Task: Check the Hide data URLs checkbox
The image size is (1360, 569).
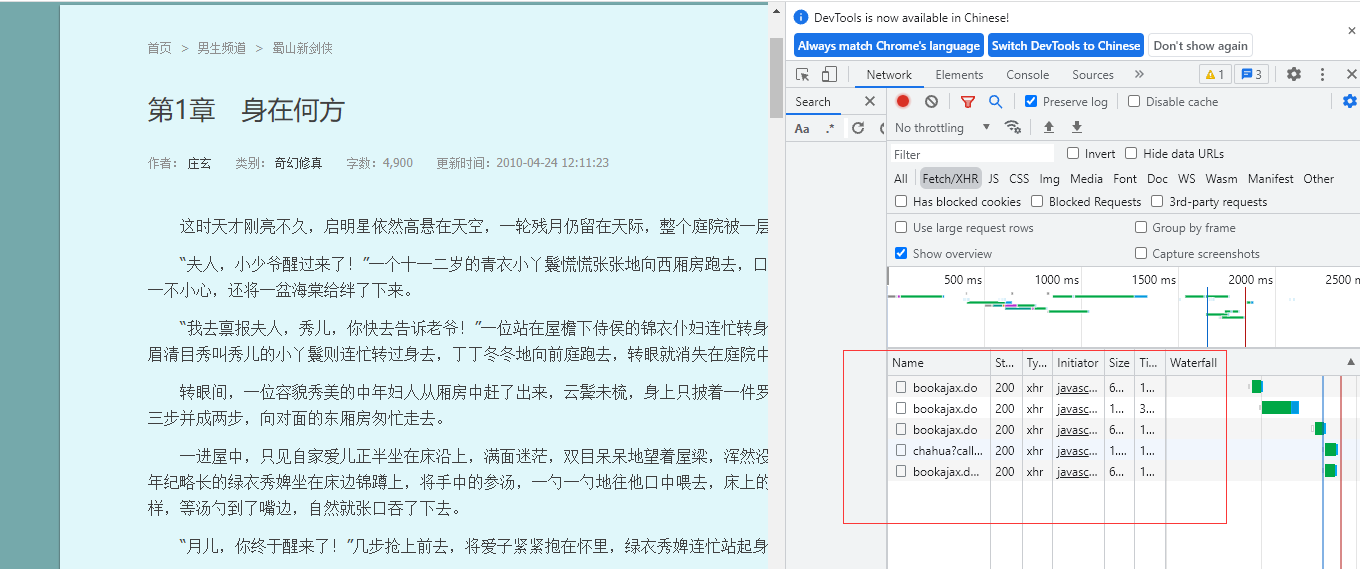Action: (1131, 153)
